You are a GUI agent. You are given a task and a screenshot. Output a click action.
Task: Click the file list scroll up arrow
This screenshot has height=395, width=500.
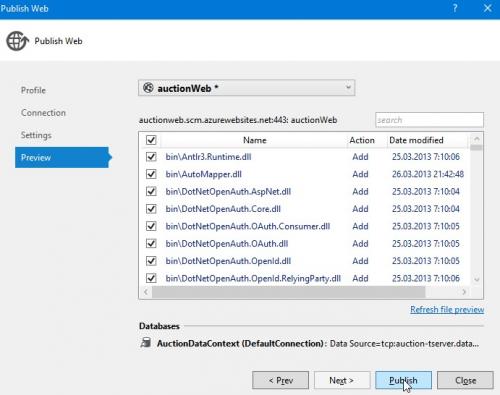(x=477, y=139)
